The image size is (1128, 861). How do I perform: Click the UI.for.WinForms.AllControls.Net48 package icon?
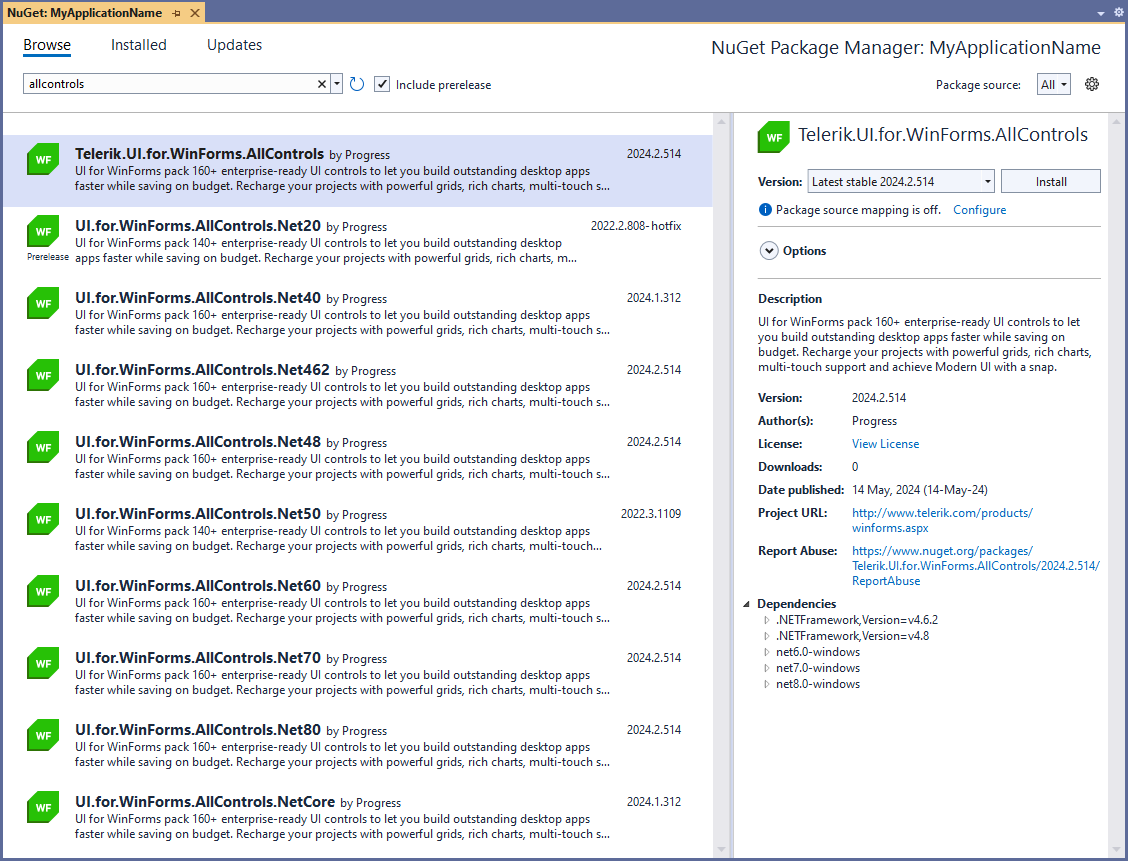(43, 447)
